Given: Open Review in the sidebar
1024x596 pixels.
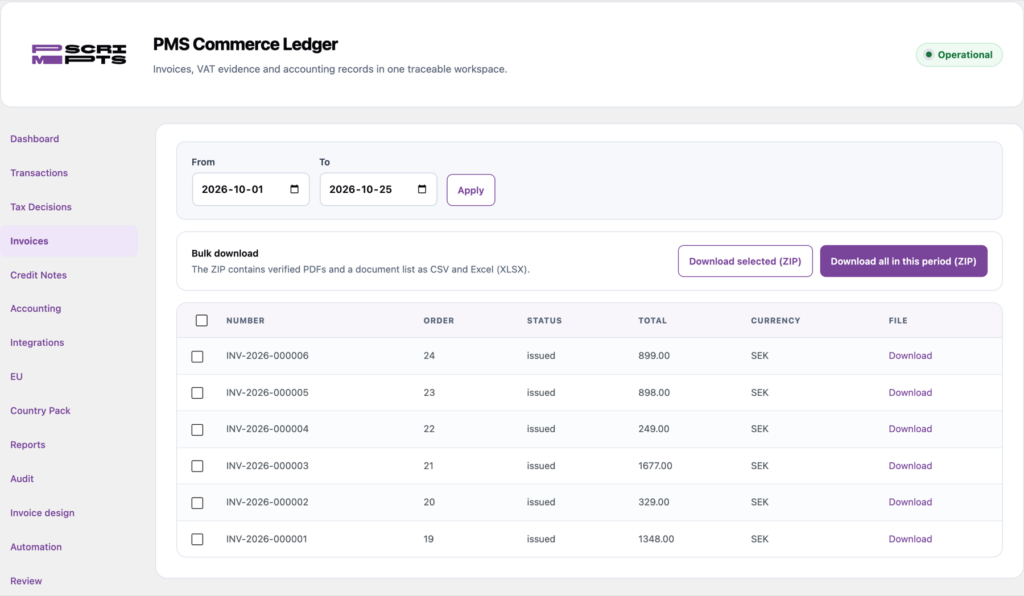Looking at the screenshot, I should point(26,581).
